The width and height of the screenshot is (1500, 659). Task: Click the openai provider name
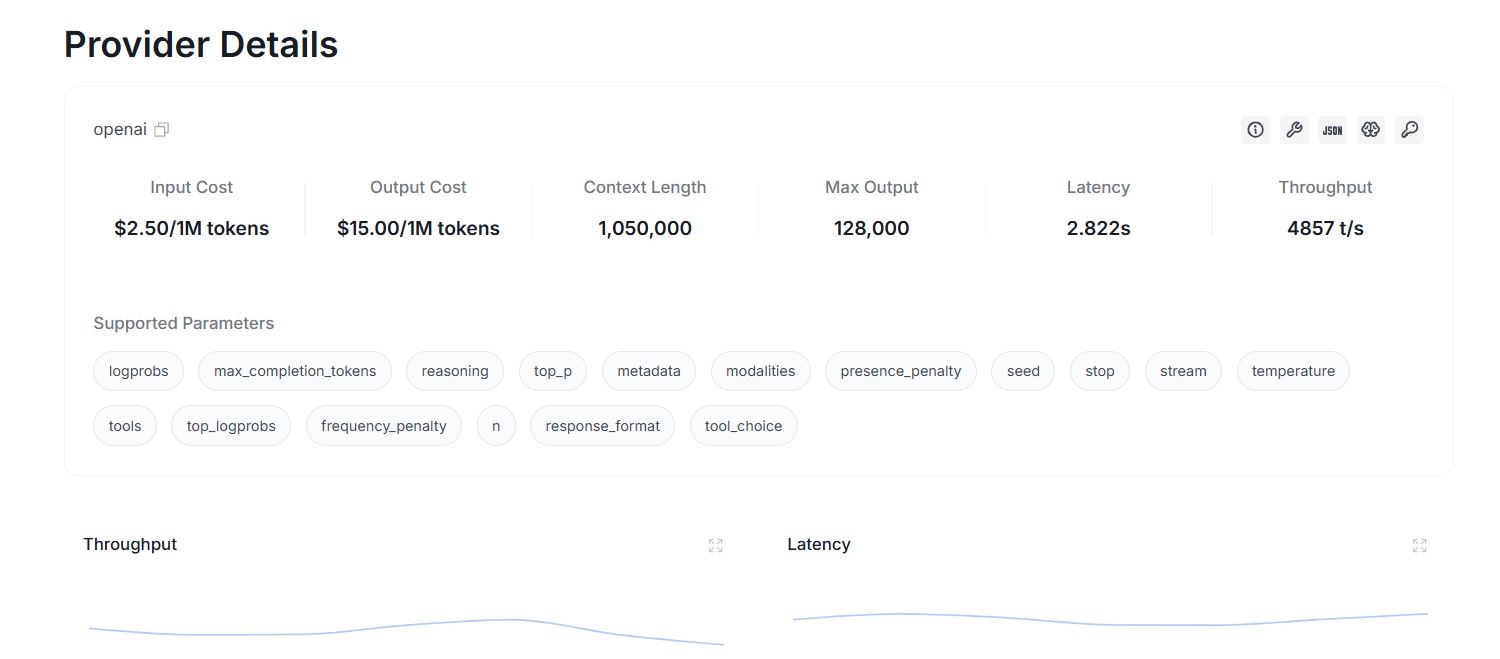(x=120, y=129)
